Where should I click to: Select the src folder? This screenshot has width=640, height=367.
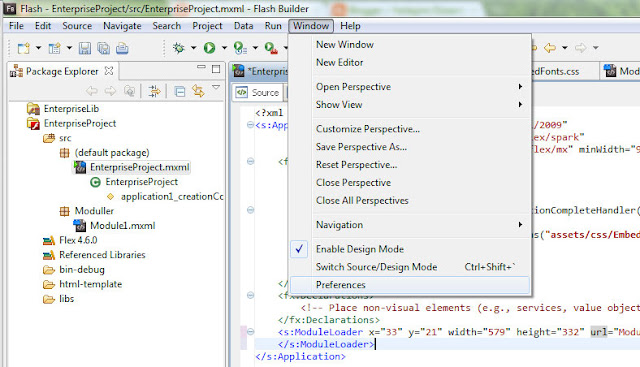pos(65,138)
